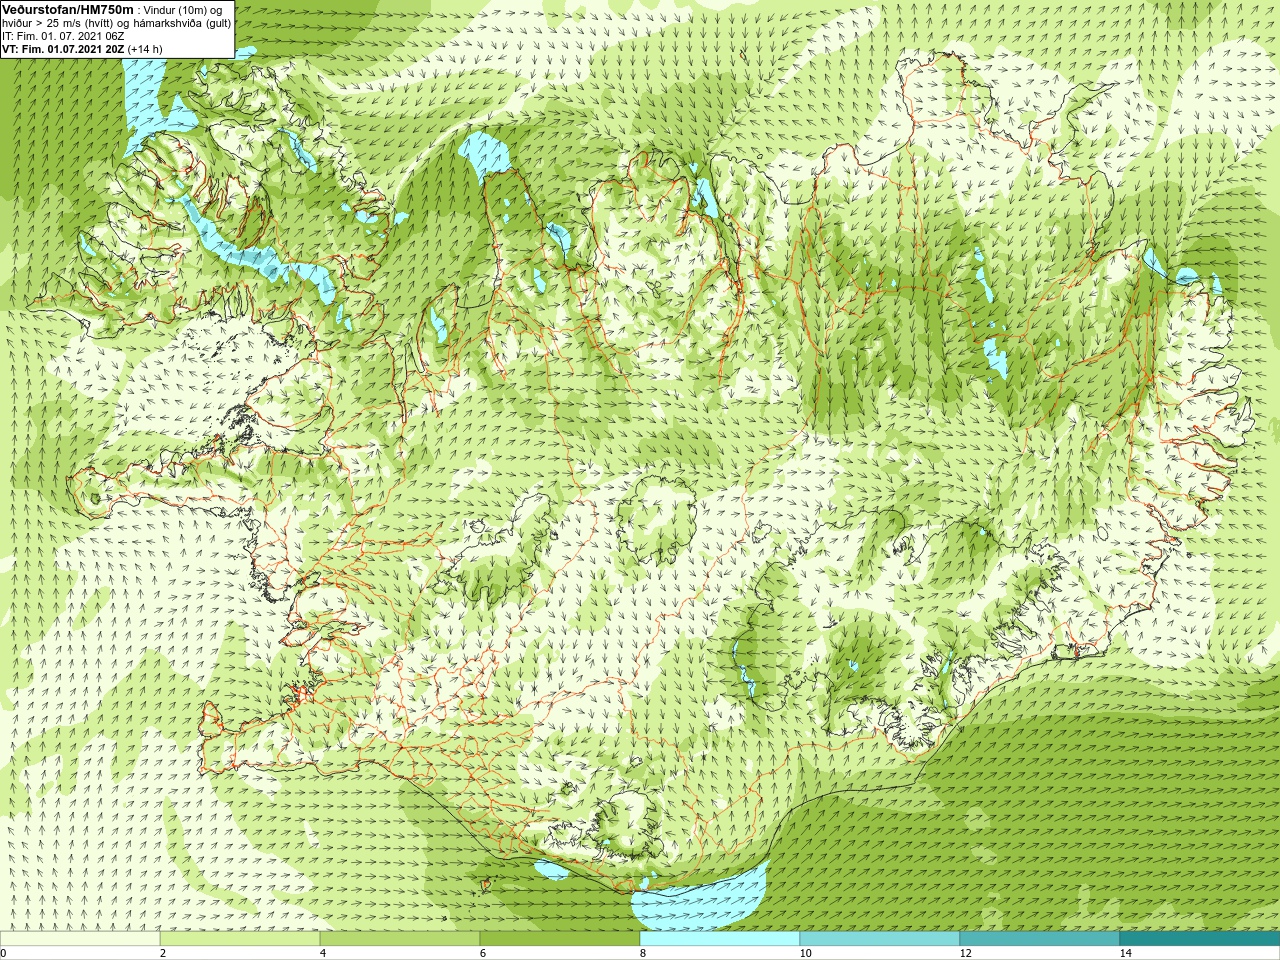Image resolution: width=1280 pixels, height=960 pixels.
Task: Pick the light green 2–4 m/s scale swatch
Action: pyautogui.click(x=240, y=939)
